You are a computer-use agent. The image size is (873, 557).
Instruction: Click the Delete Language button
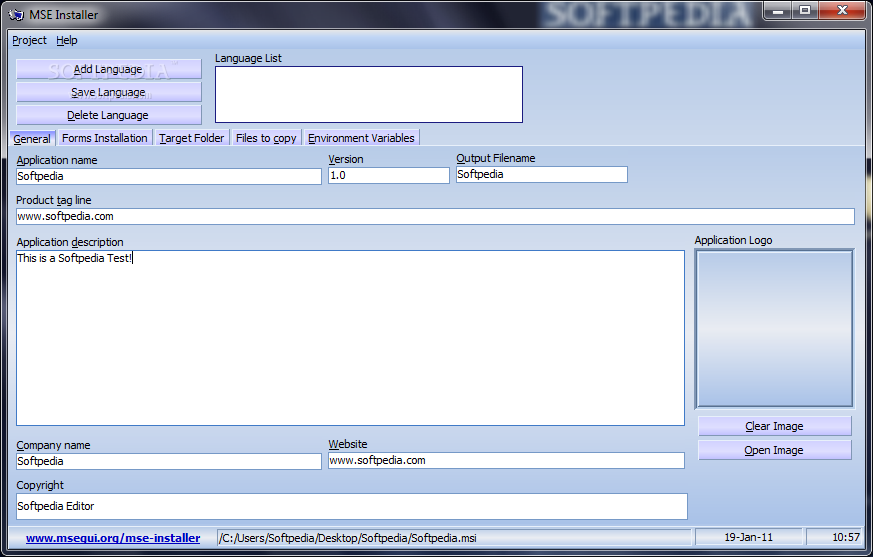[x=109, y=115]
